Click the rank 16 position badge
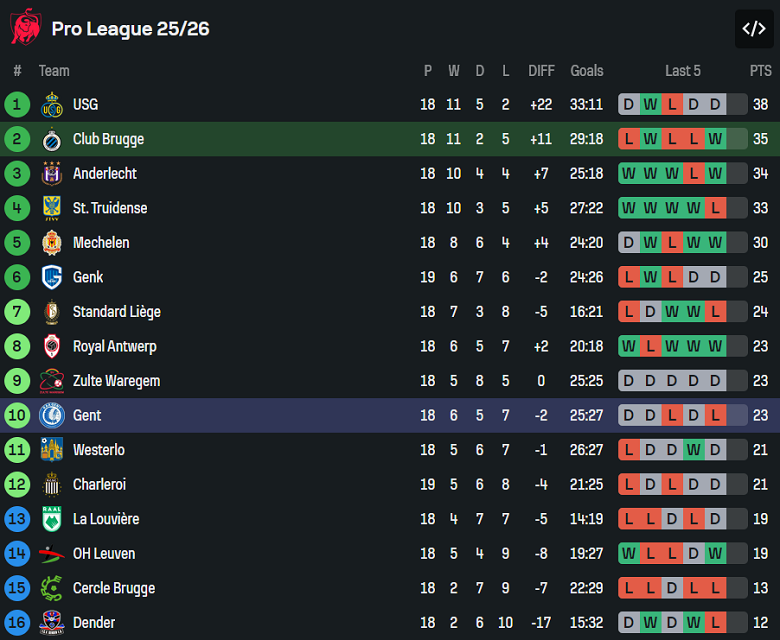 (x=17, y=623)
